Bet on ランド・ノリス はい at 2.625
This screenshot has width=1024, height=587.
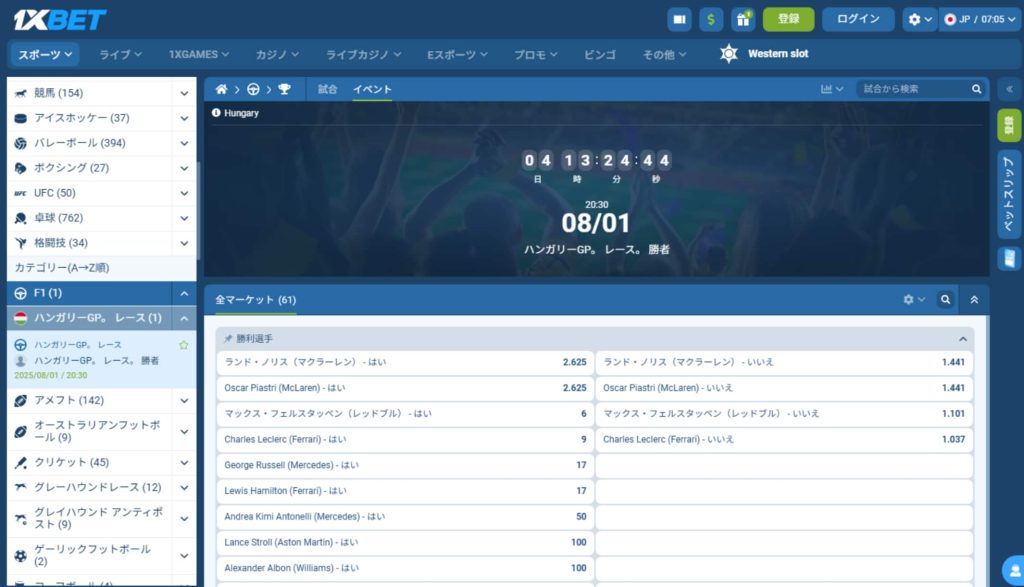click(x=405, y=362)
